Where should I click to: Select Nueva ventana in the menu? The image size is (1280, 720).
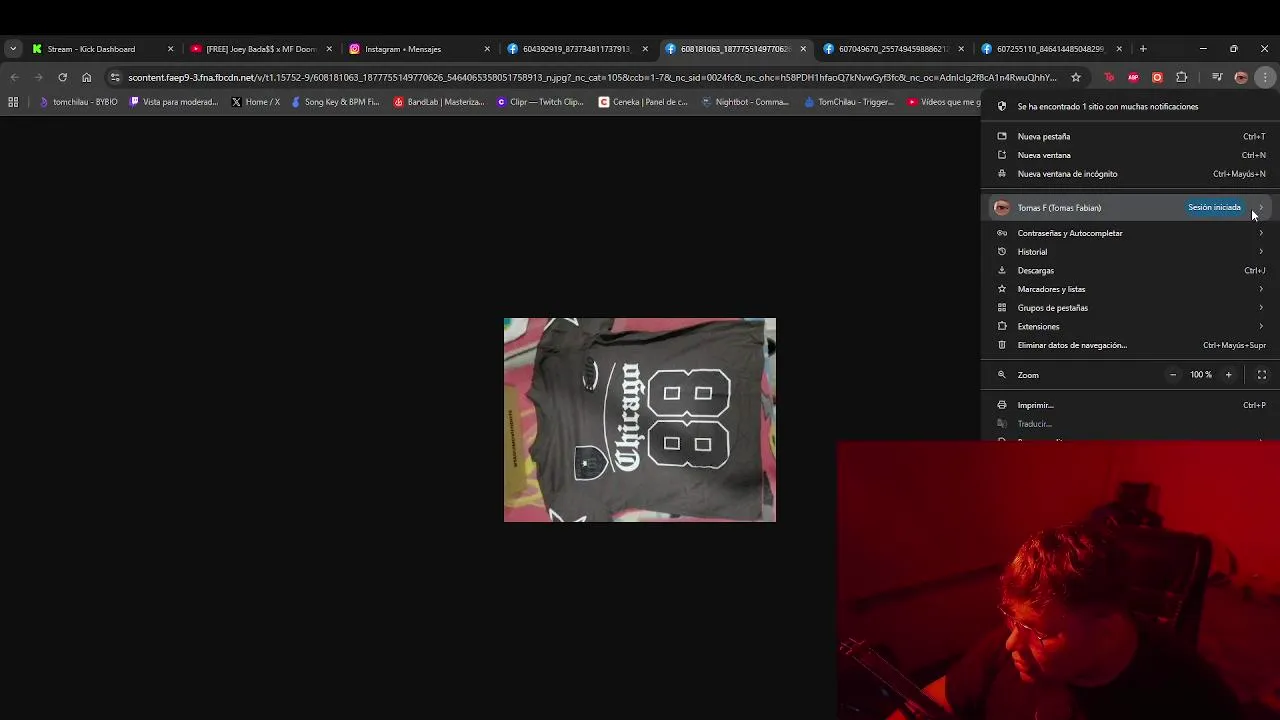pyautogui.click(x=1130, y=155)
